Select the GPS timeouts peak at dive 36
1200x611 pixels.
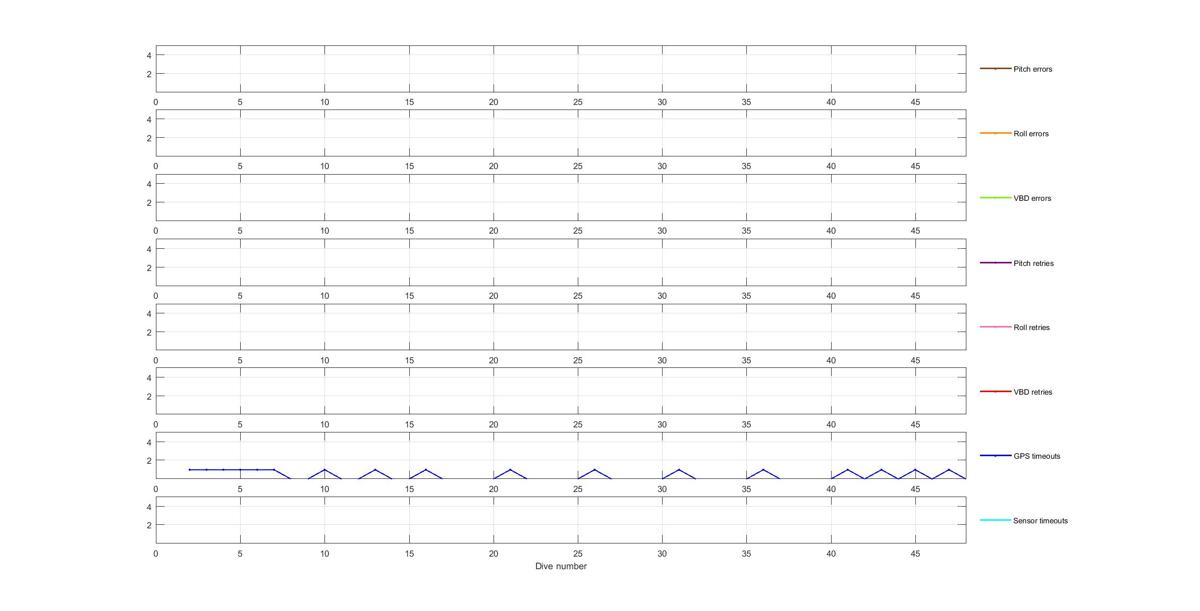pyautogui.click(x=763, y=470)
